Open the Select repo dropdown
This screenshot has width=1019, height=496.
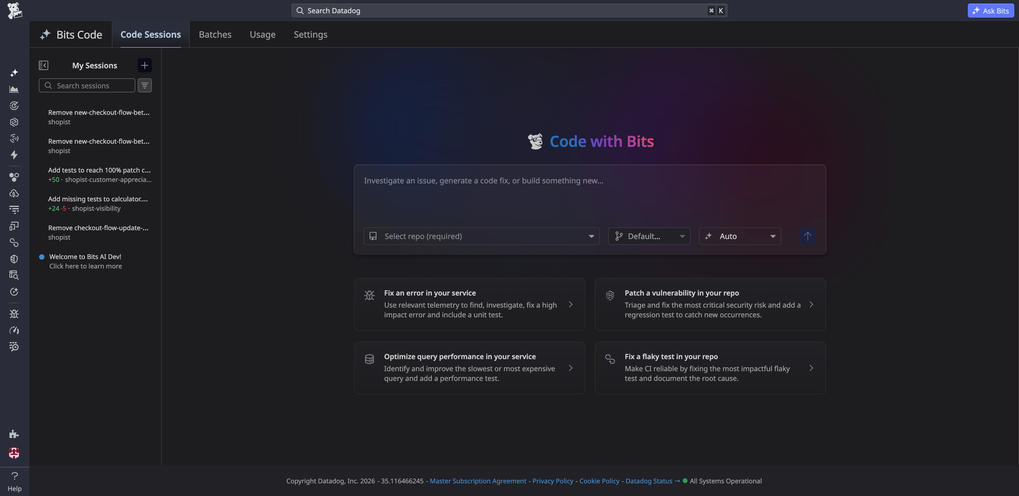(x=481, y=236)
